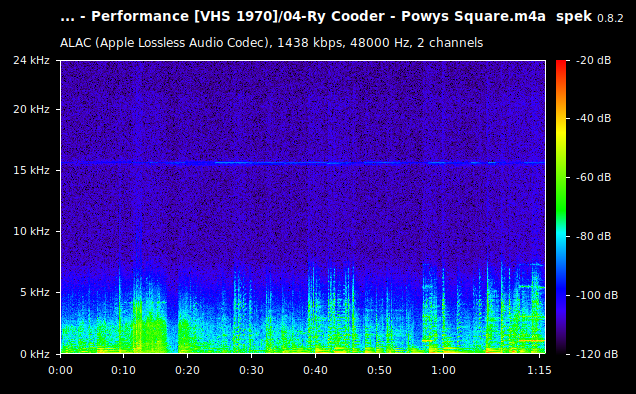Click the 0:40 time axis label
This screenshot has height=394, width=636.
click(316, 370)
